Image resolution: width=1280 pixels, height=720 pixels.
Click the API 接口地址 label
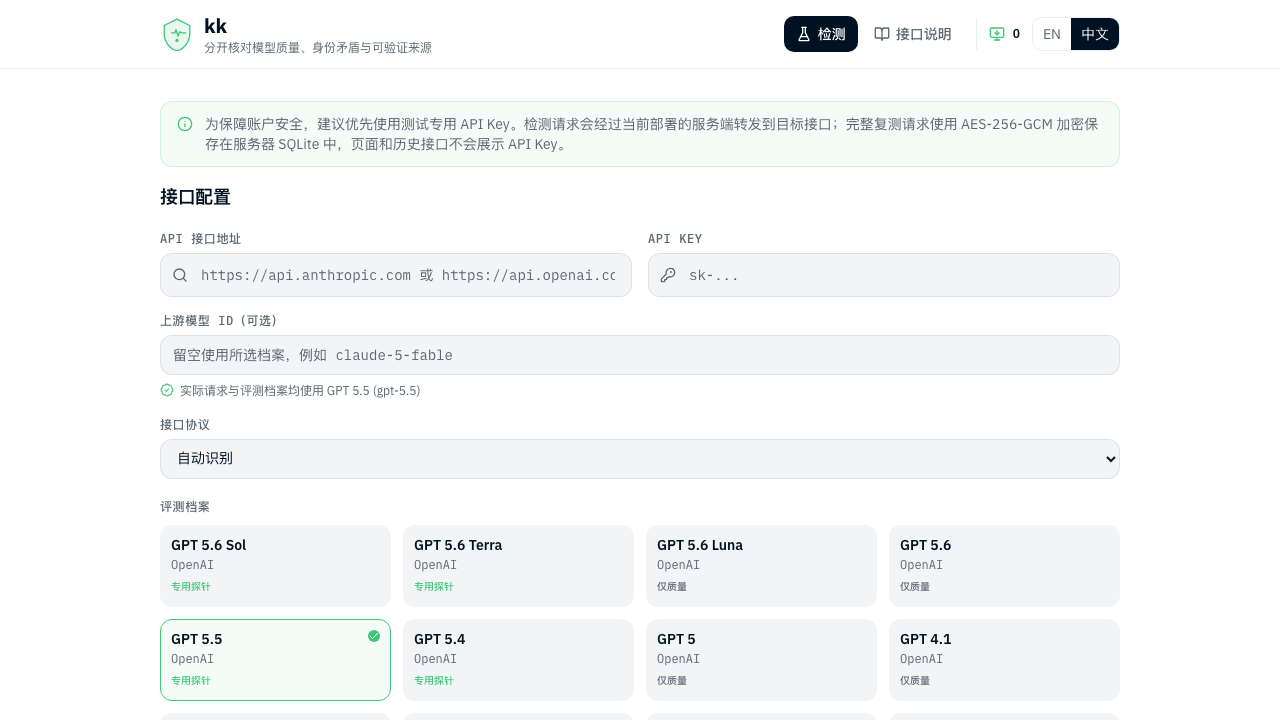(x=200, y=239)
